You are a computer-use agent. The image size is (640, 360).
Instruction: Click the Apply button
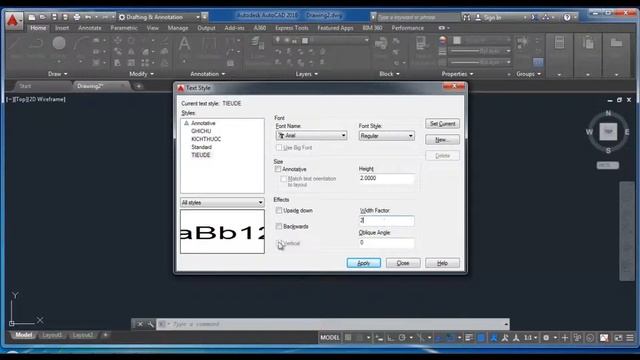click(364, 263)
